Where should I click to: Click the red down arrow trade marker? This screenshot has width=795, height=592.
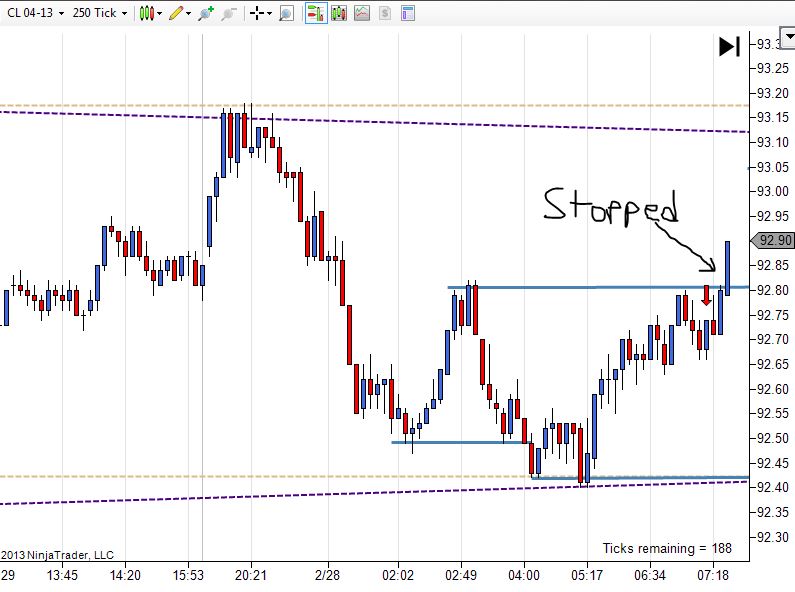[706, 295]
